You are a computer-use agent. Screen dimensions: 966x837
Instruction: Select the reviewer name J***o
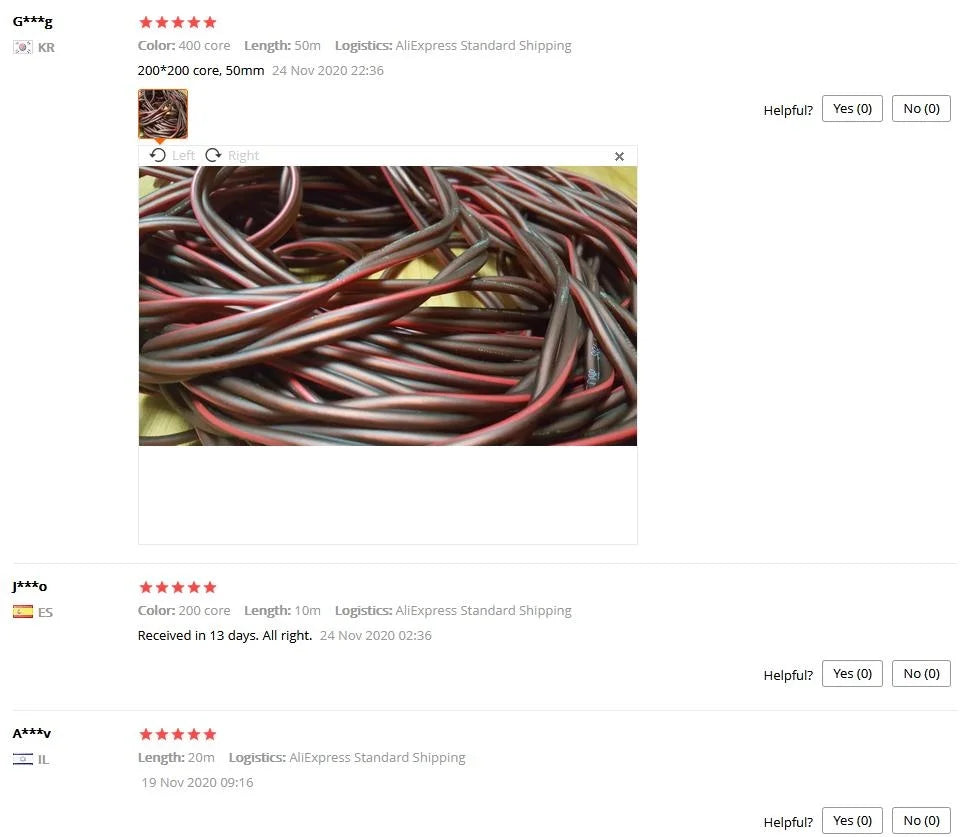[x=30, y=586]
